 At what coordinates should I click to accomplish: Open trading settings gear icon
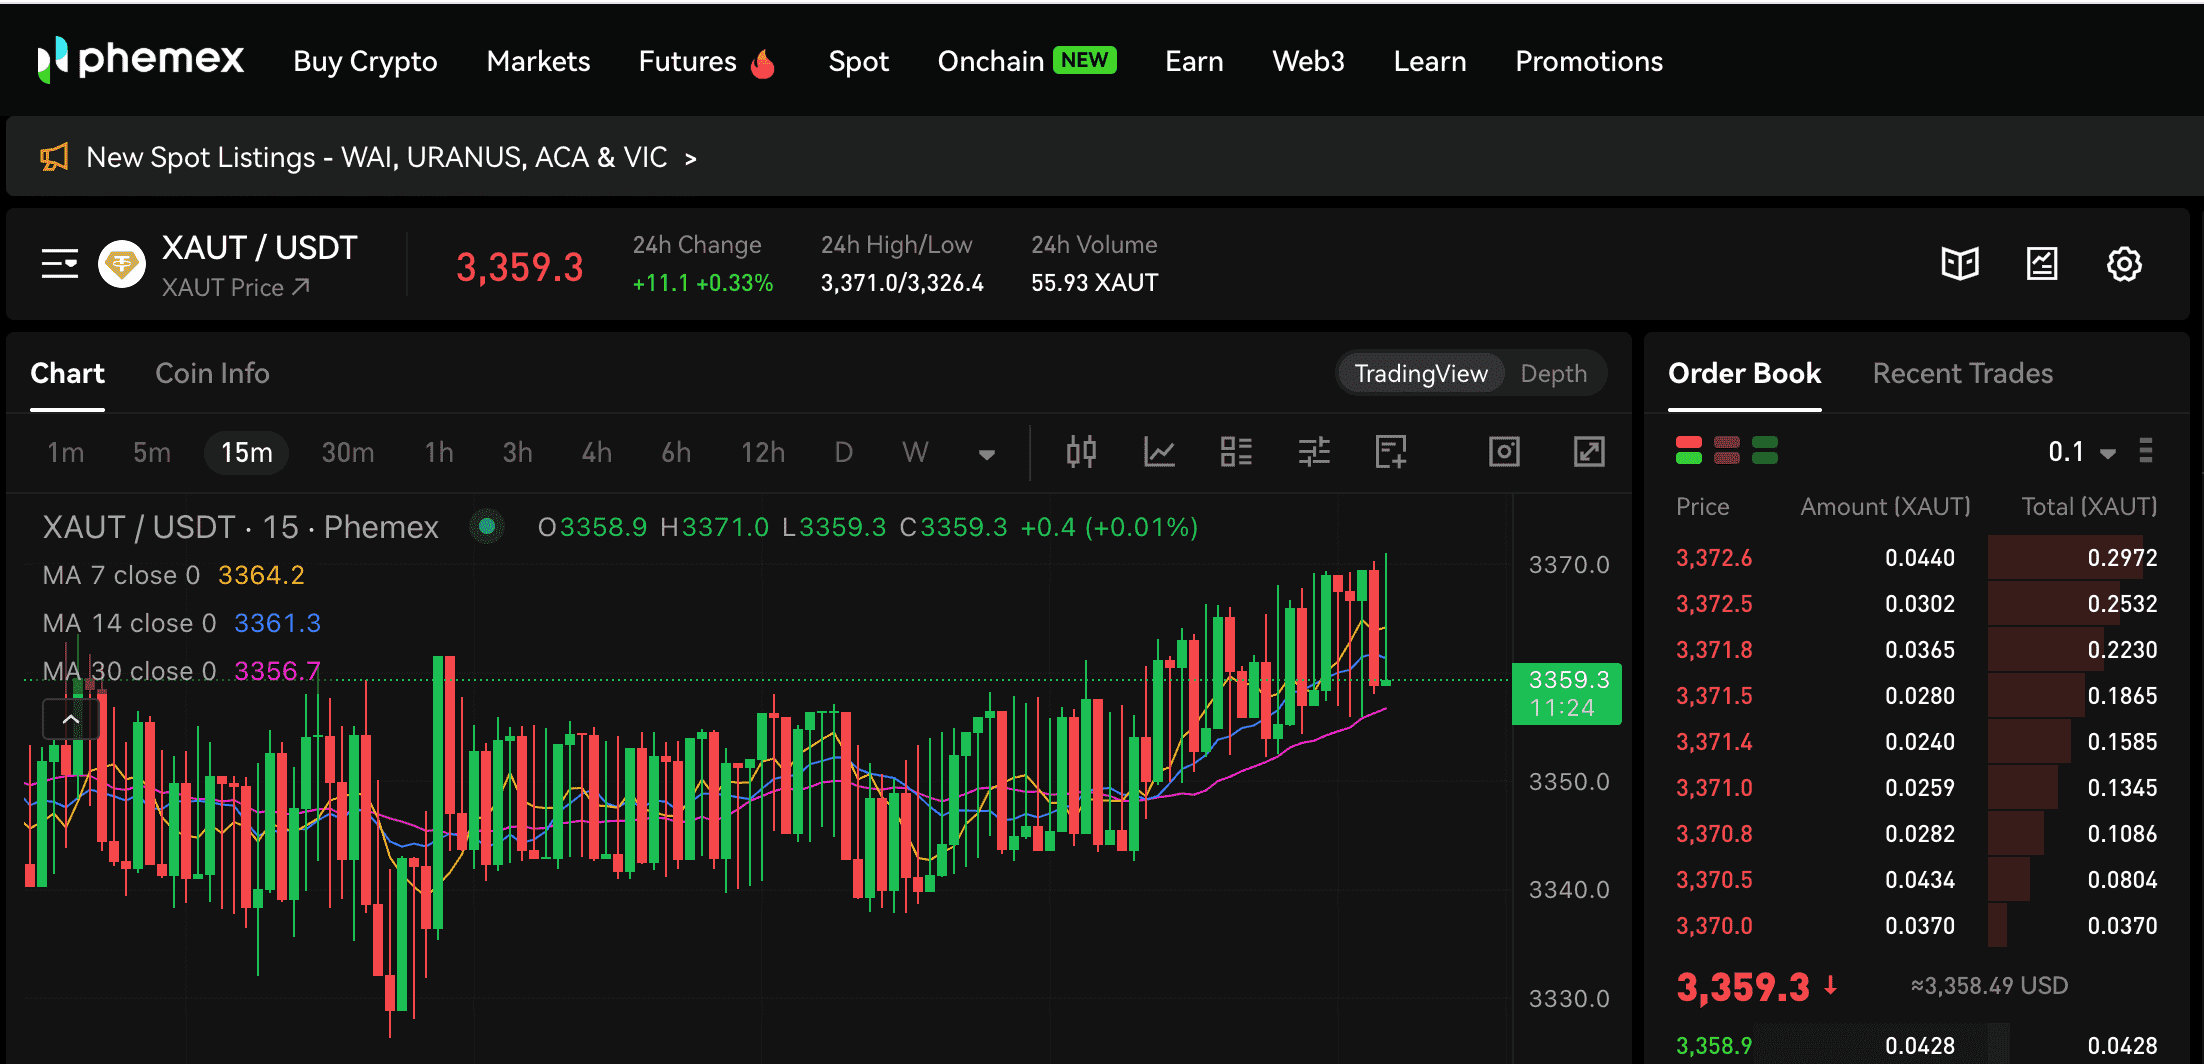coord(2124,264)
